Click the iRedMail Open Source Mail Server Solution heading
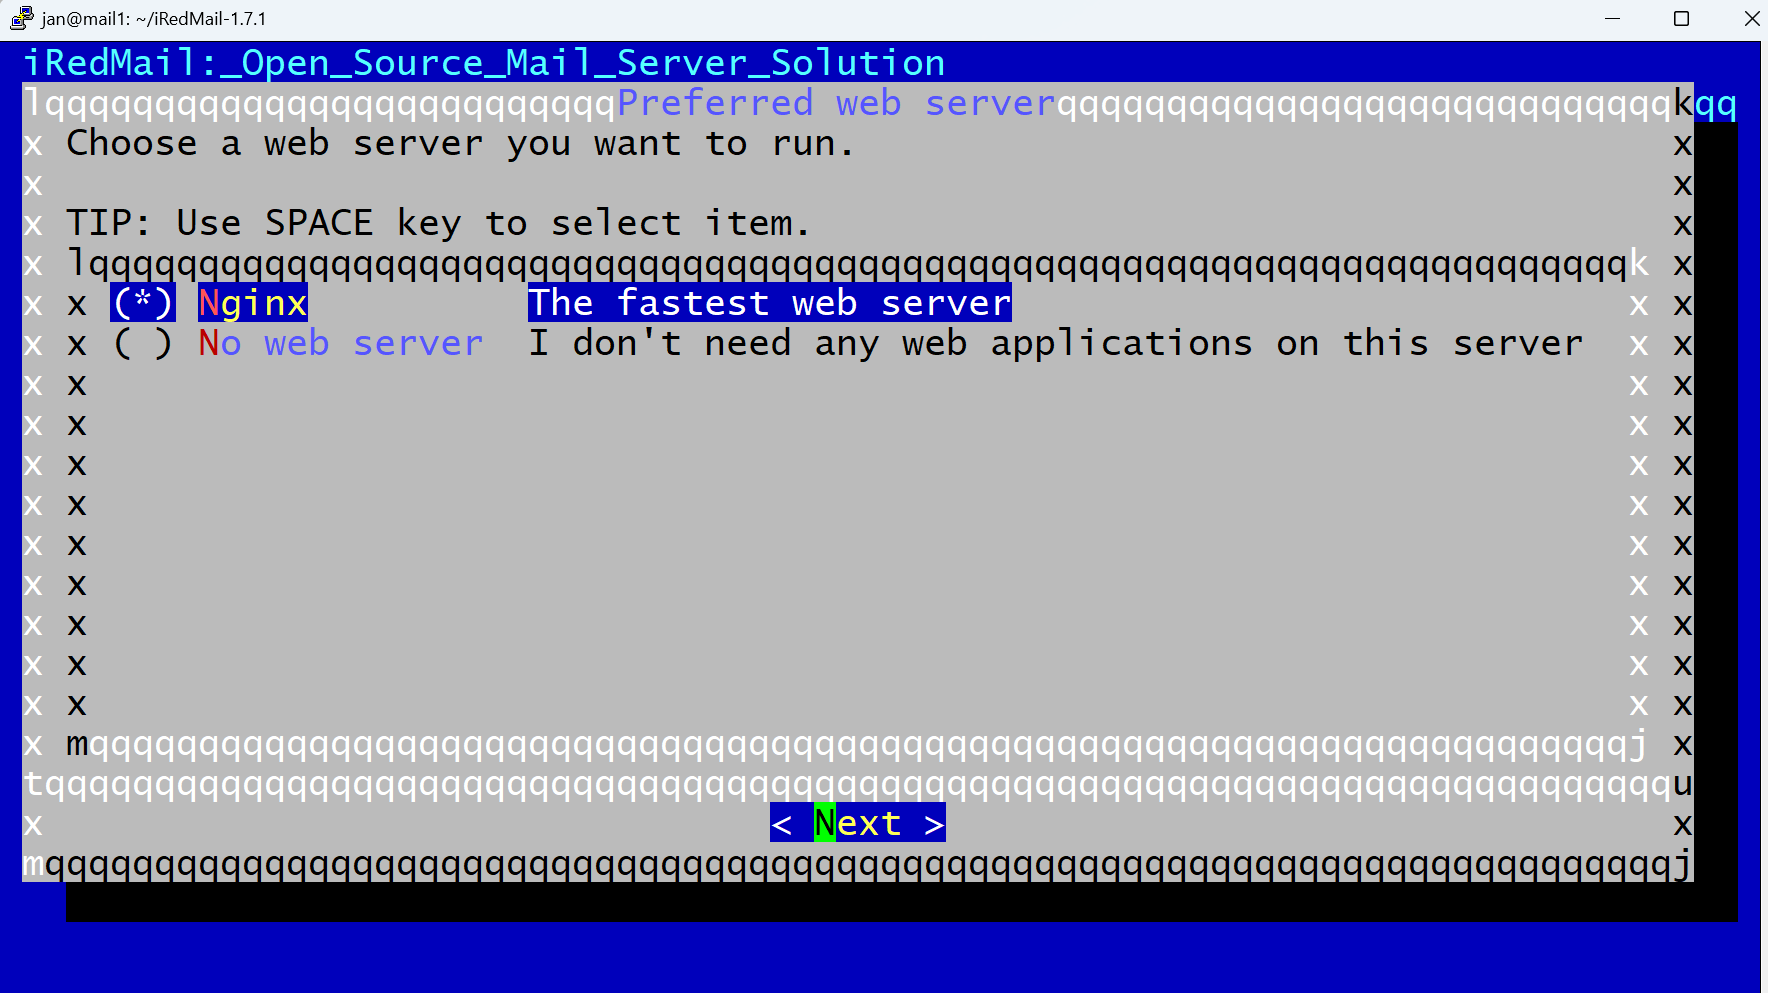The image size is (1768, 993). point(484,63)
